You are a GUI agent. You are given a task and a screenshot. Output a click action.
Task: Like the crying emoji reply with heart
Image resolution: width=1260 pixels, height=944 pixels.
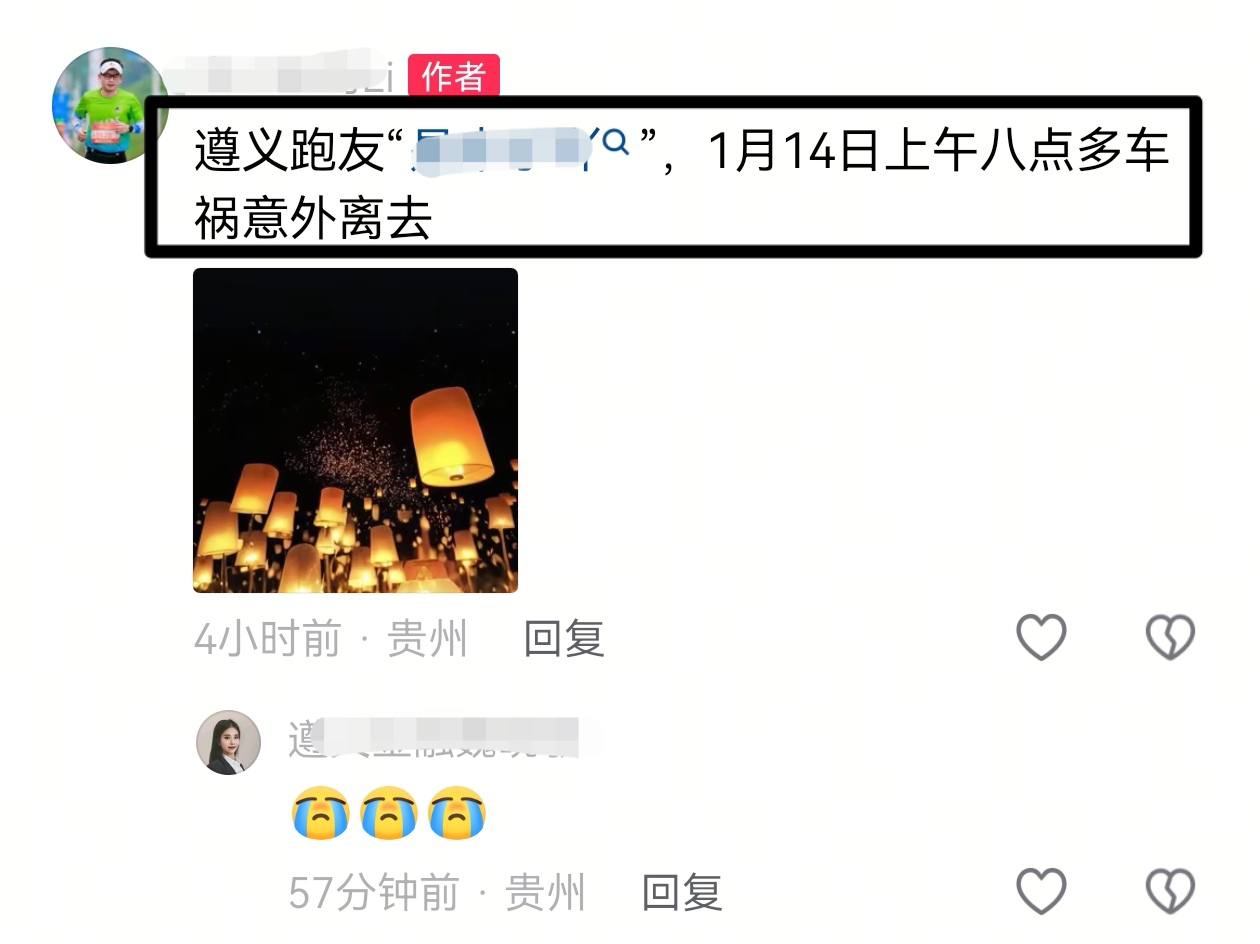coord(1041,891)
